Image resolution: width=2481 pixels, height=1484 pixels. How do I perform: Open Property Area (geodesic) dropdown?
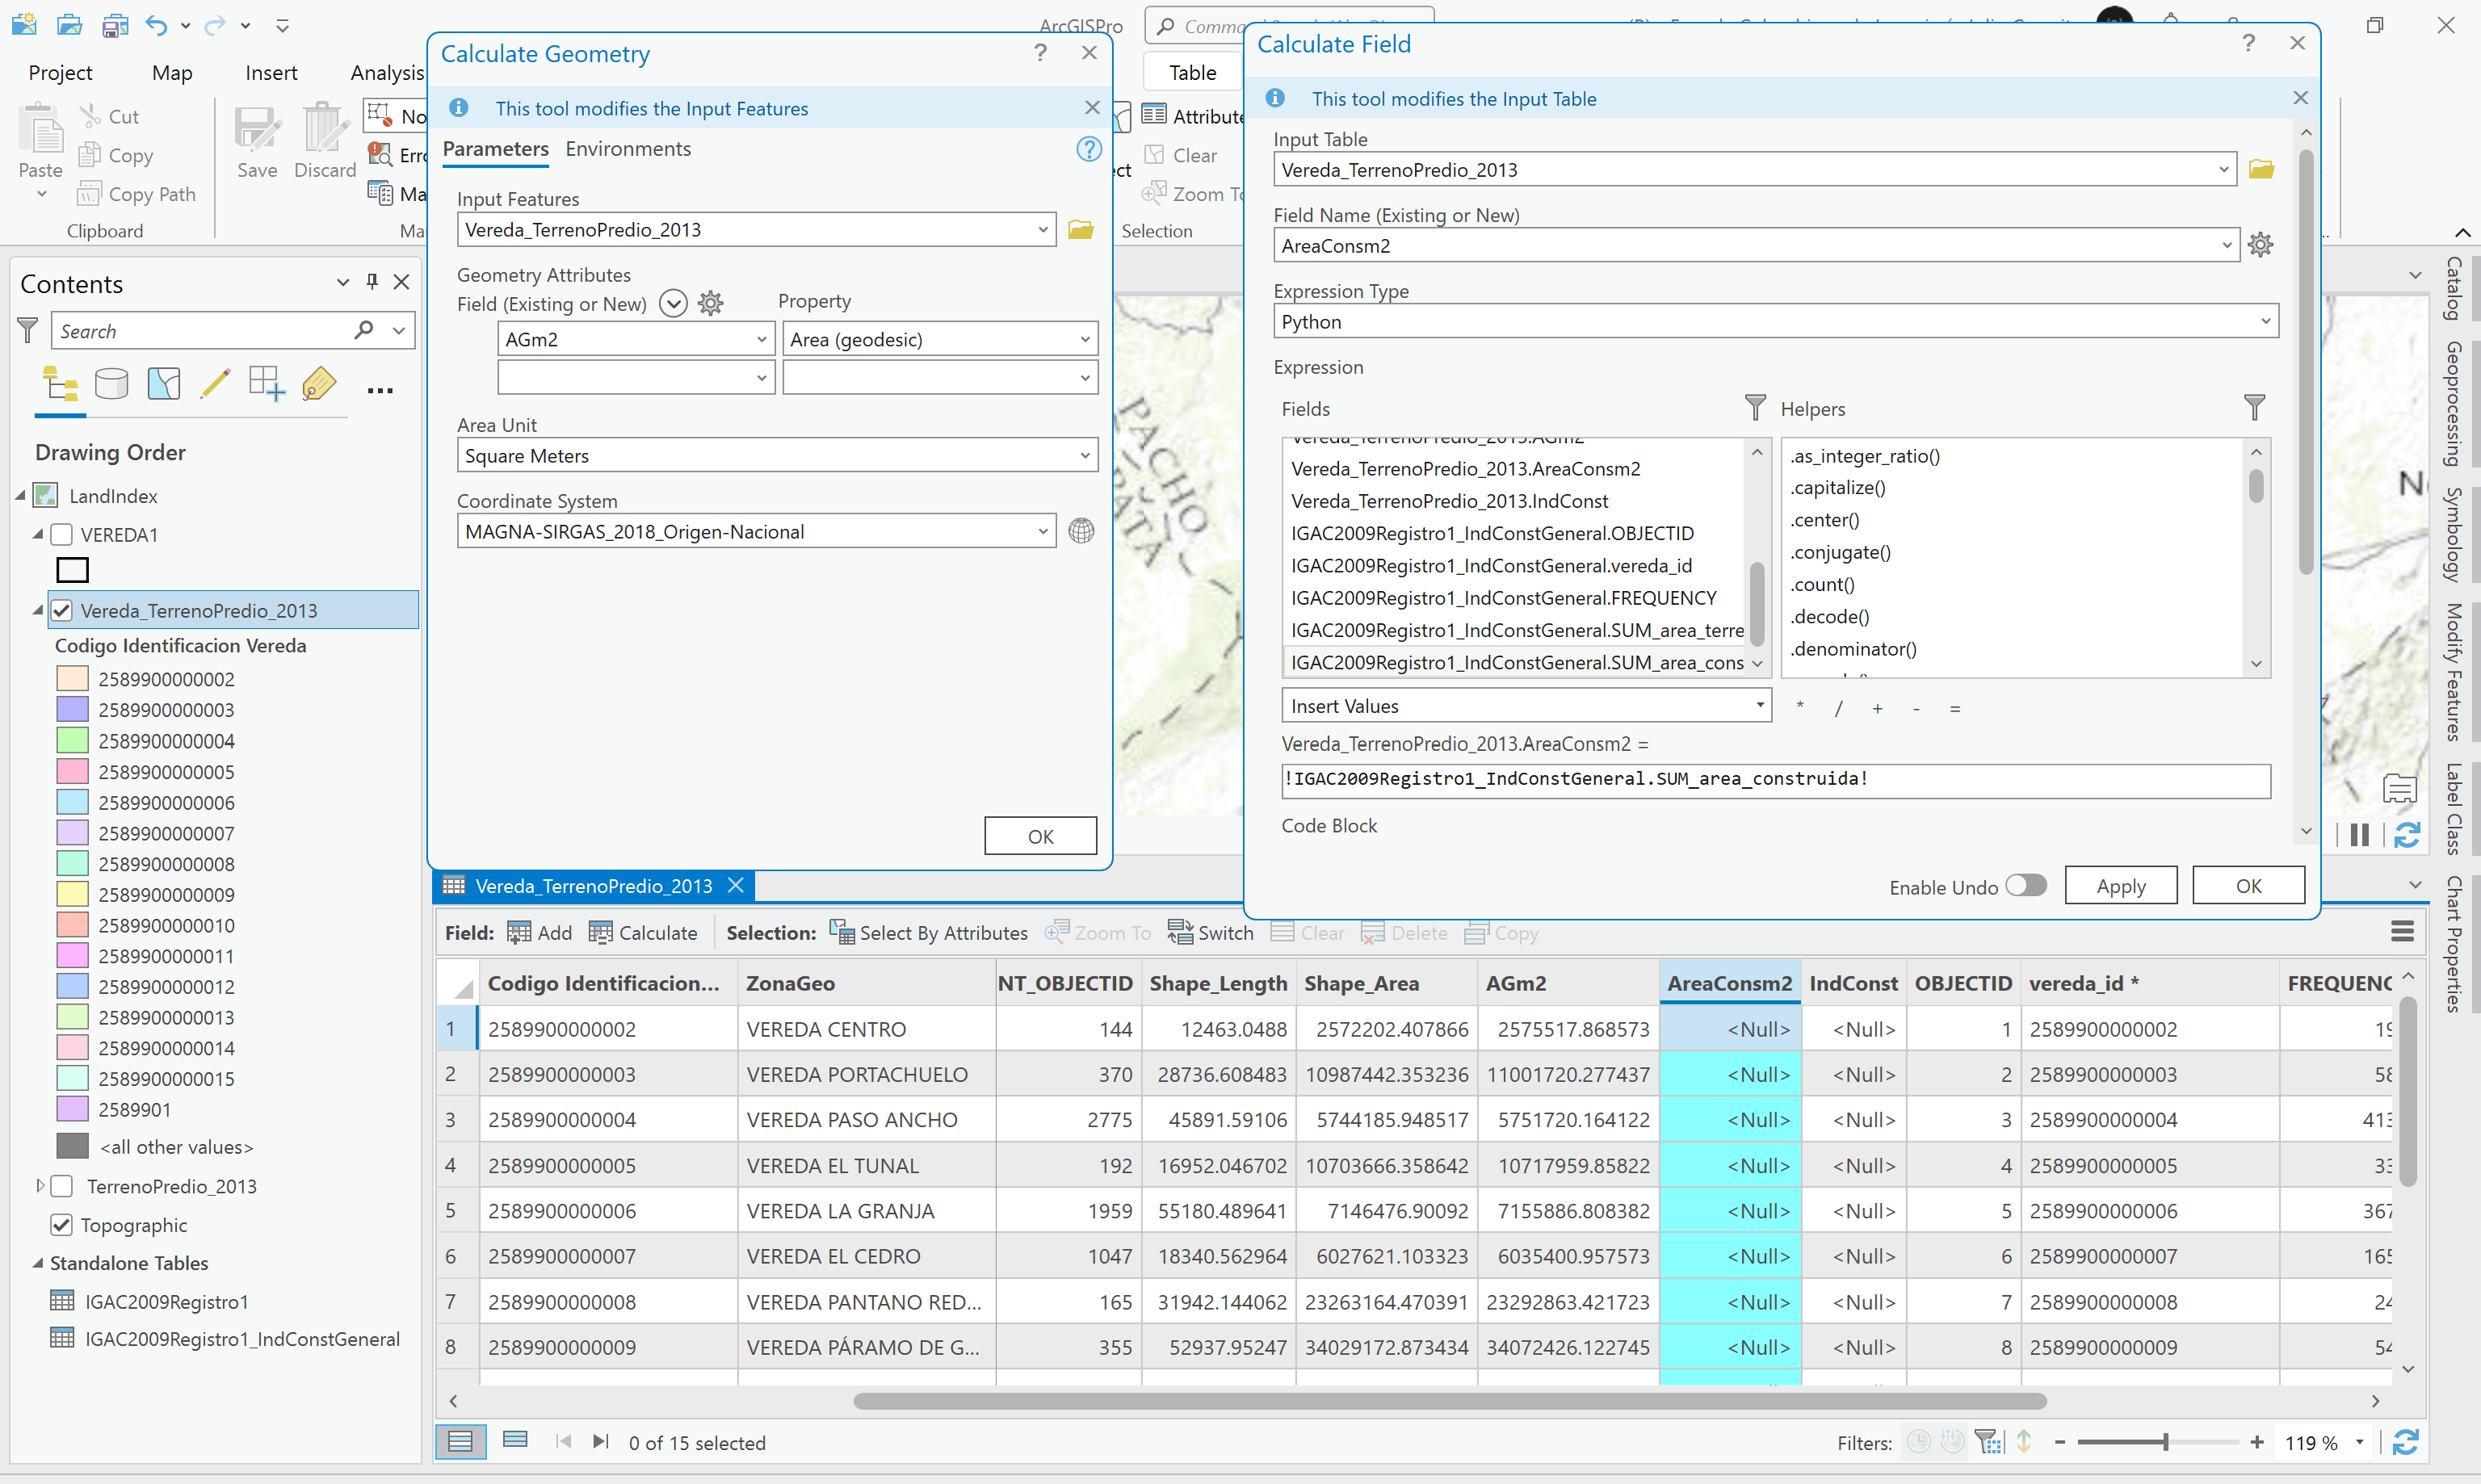tap(1085, 340)
